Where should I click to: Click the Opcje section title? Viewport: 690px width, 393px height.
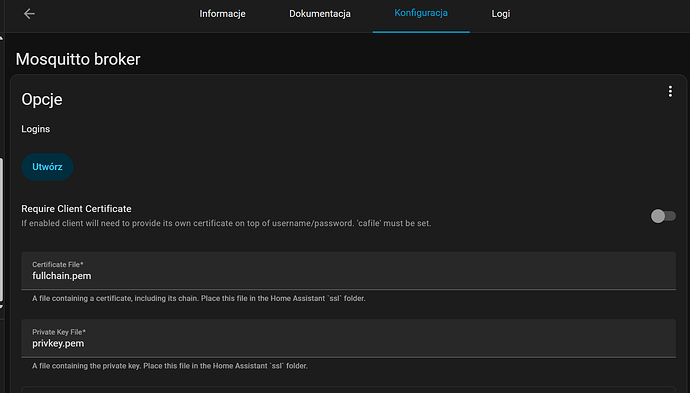(x=42, y=99)
